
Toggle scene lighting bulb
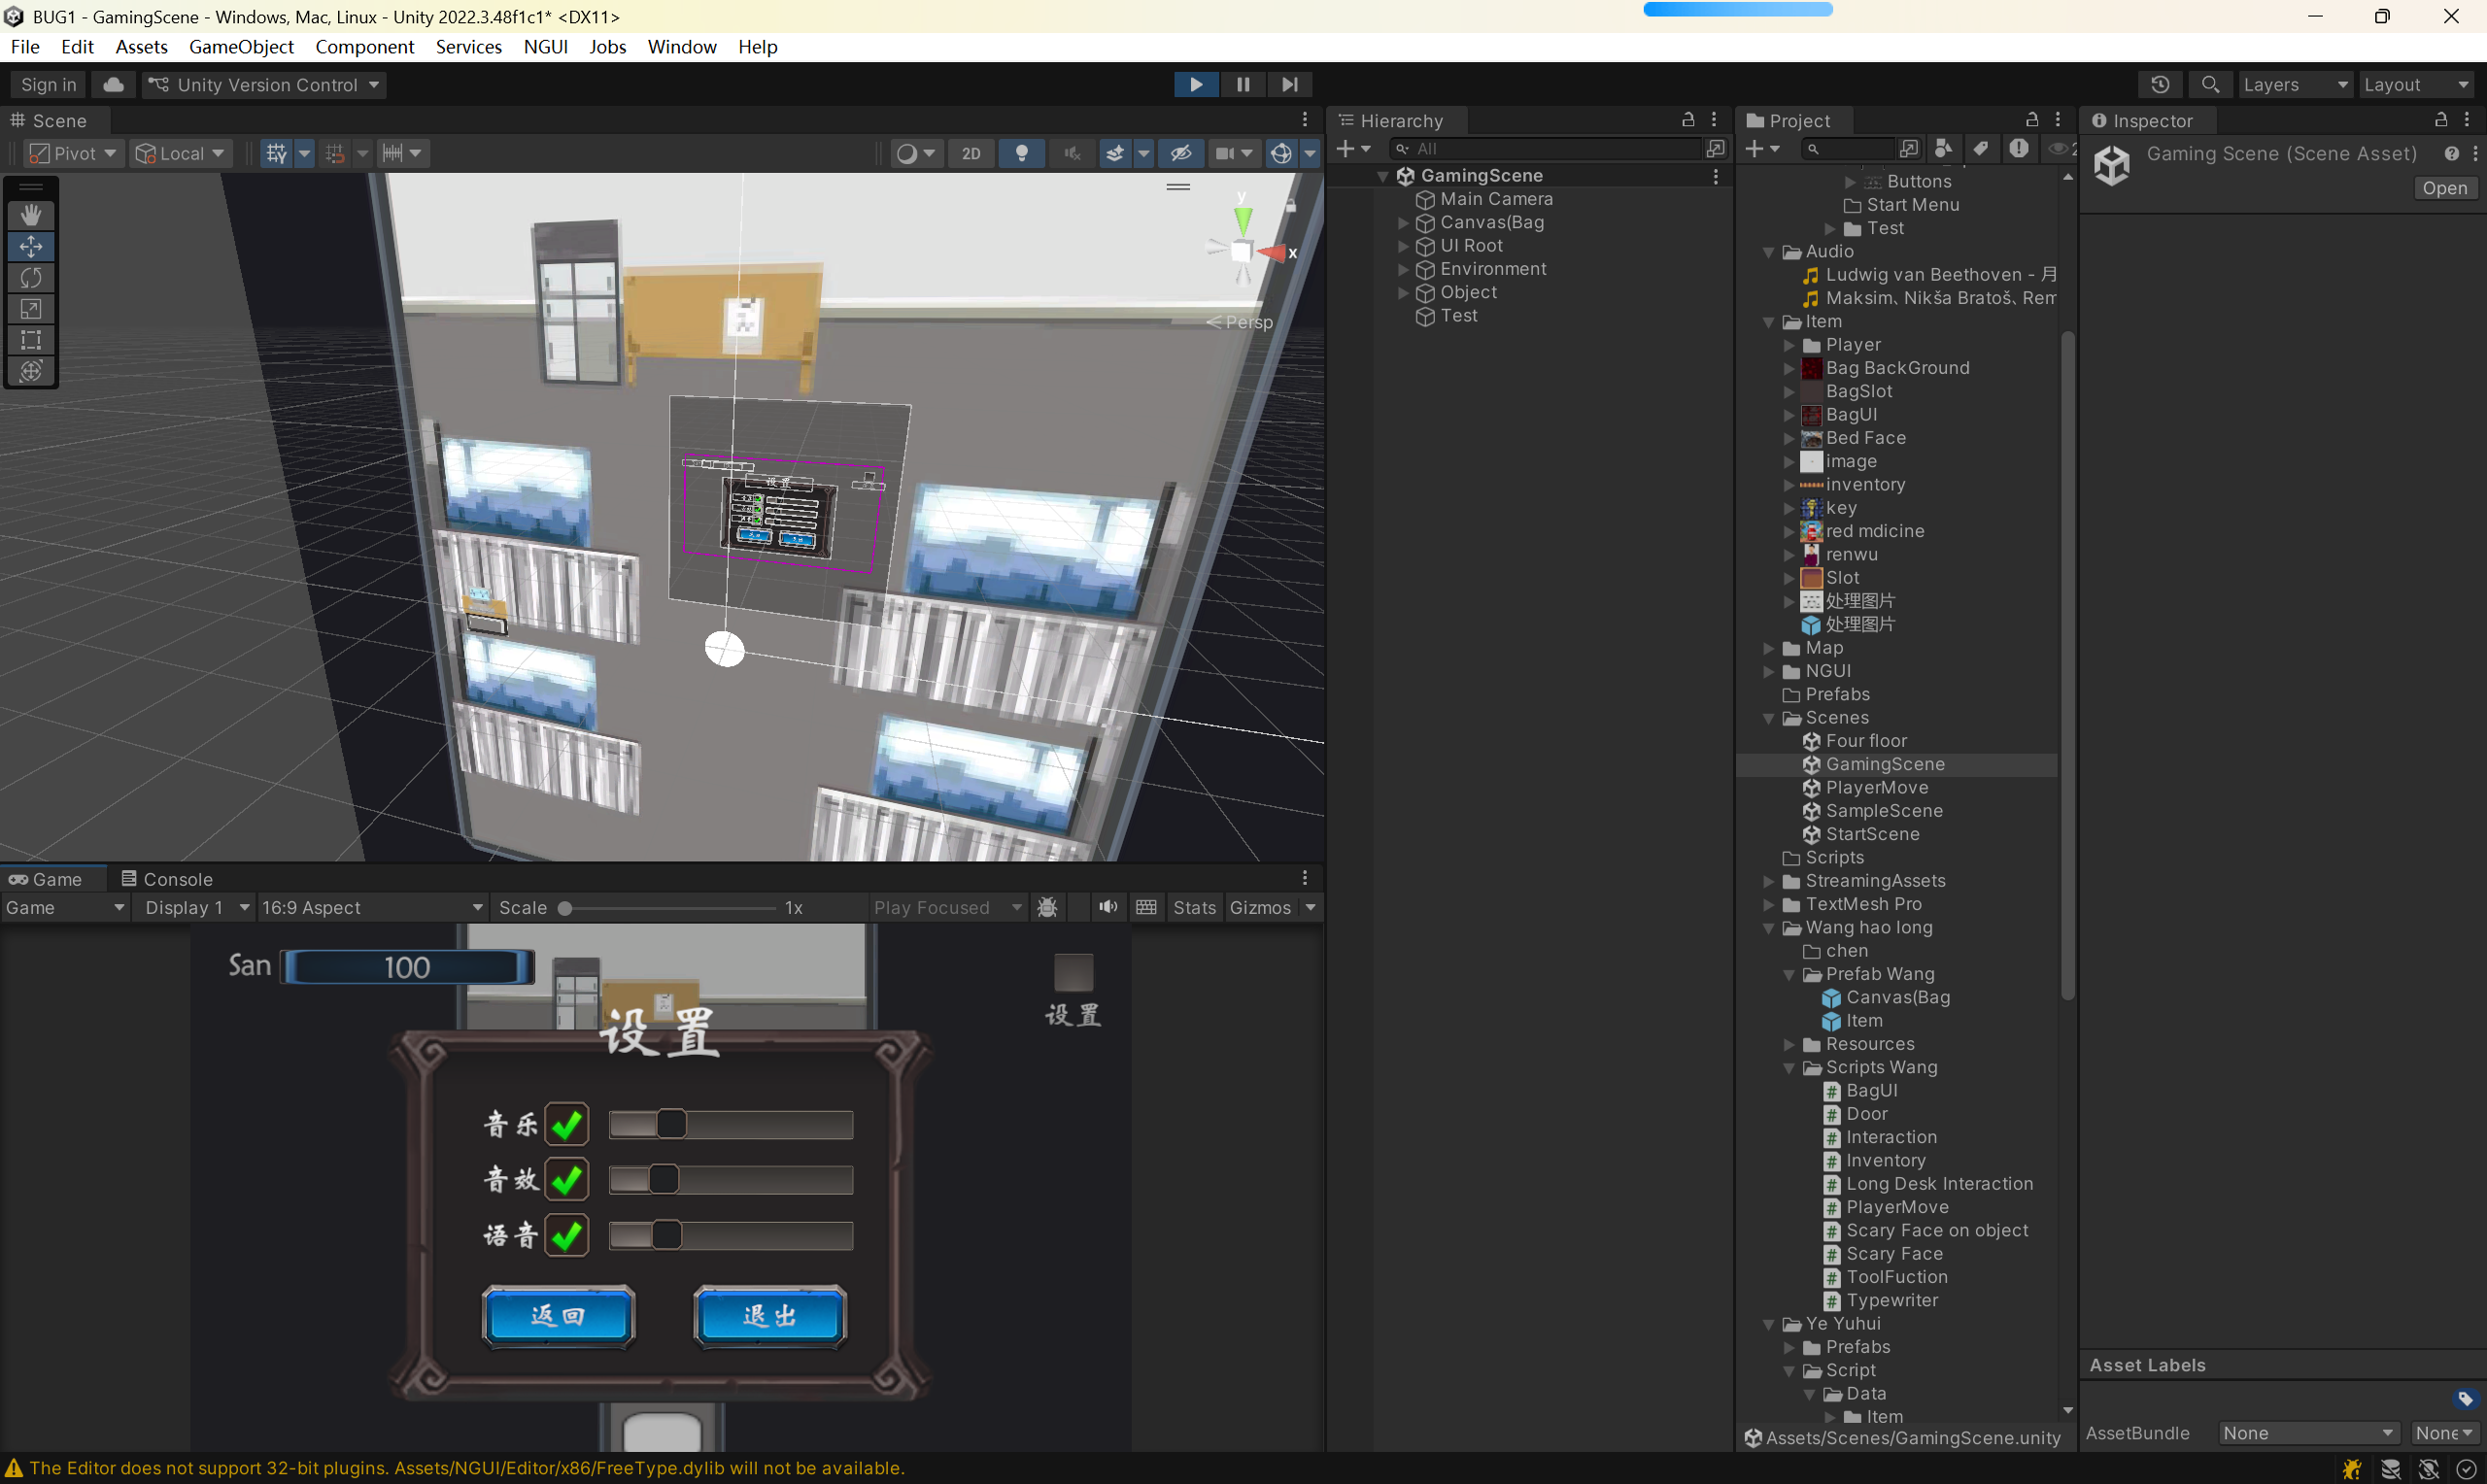pos(1021,154)
